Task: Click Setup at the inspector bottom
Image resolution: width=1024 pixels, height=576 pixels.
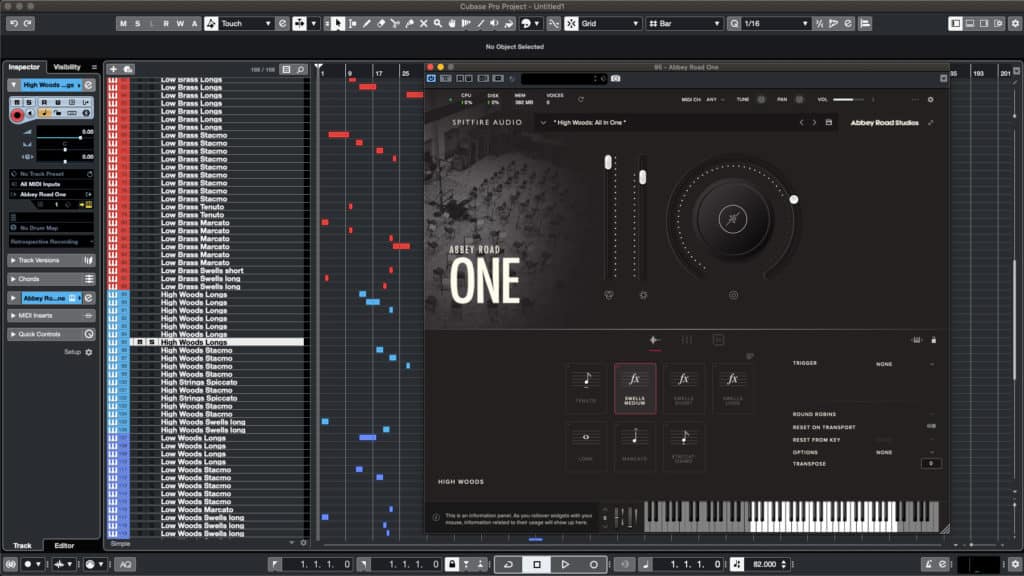Action: [75, 352]
